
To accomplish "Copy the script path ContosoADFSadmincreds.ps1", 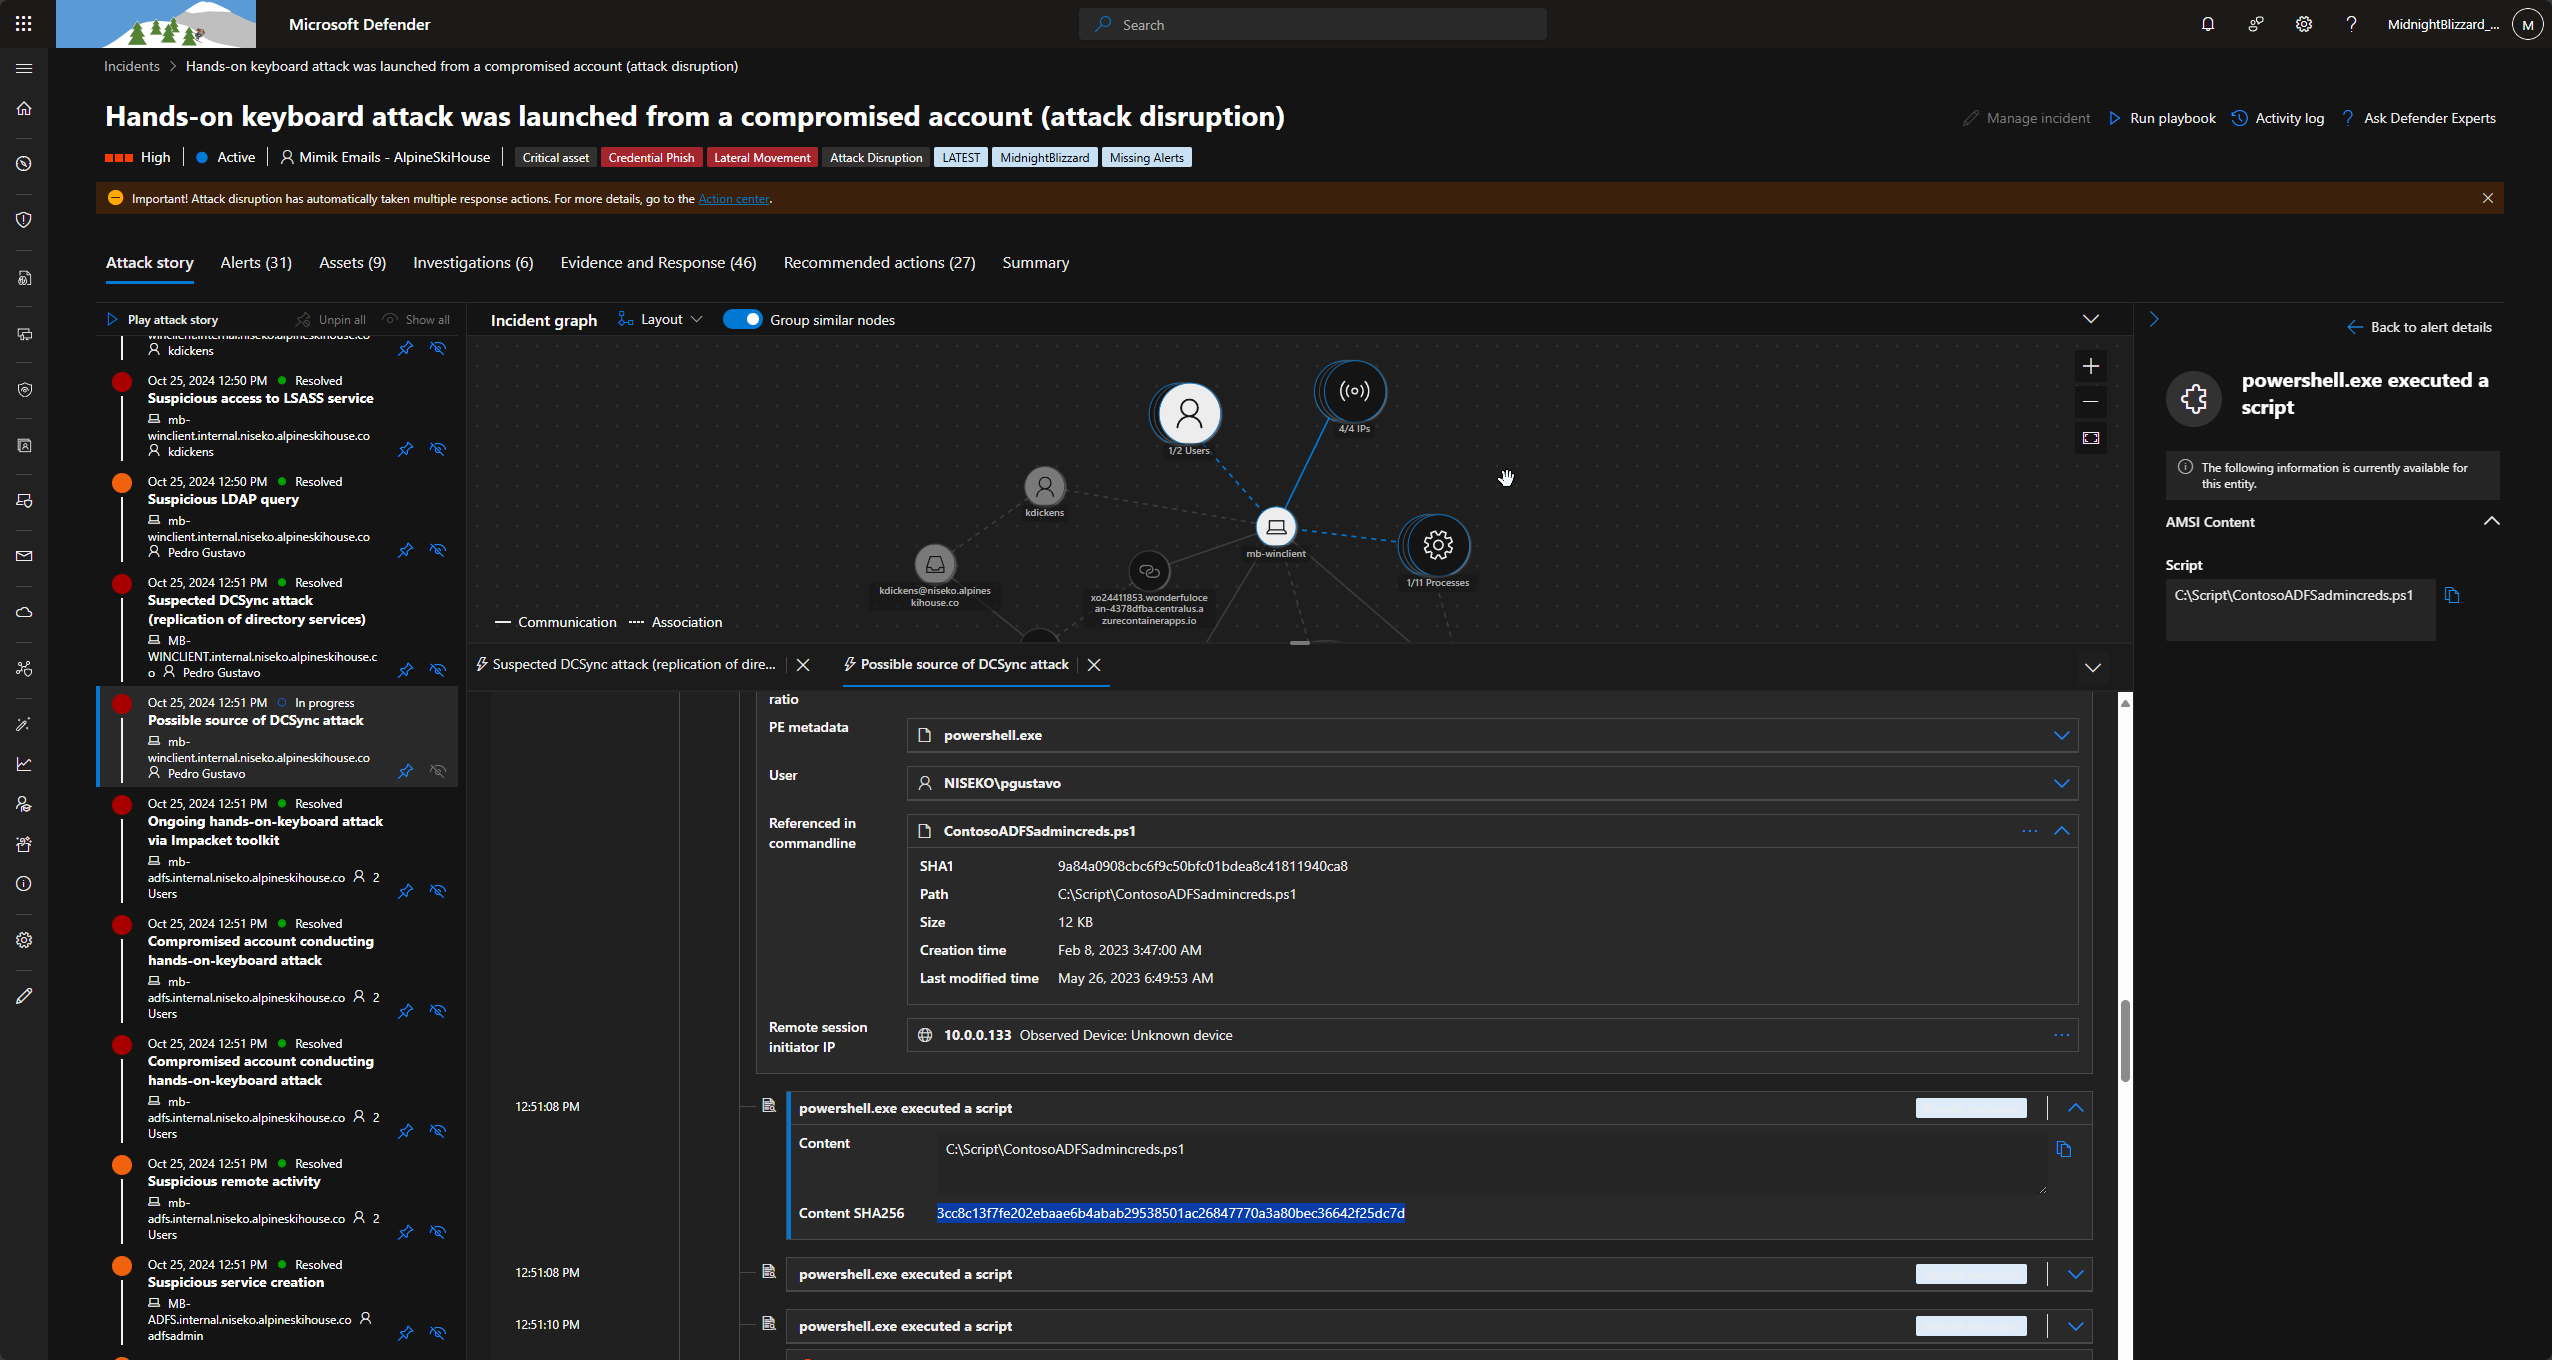I will tap(2452, 595).
